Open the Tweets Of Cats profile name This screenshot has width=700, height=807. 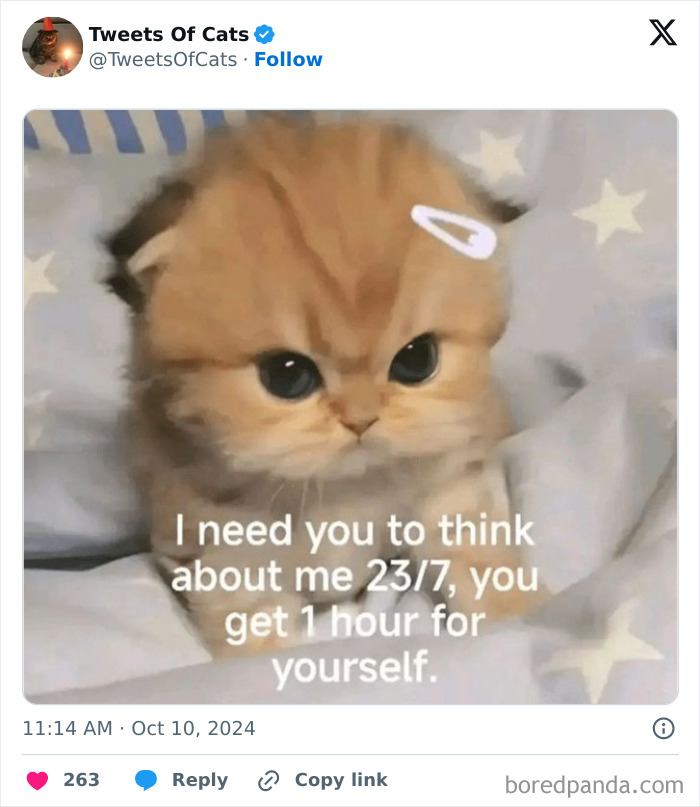[x=167, y=34]
